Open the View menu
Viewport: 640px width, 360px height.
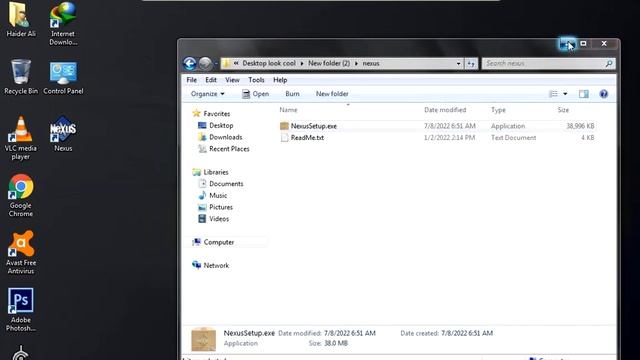pyautogui.click(x=232, y=80)
